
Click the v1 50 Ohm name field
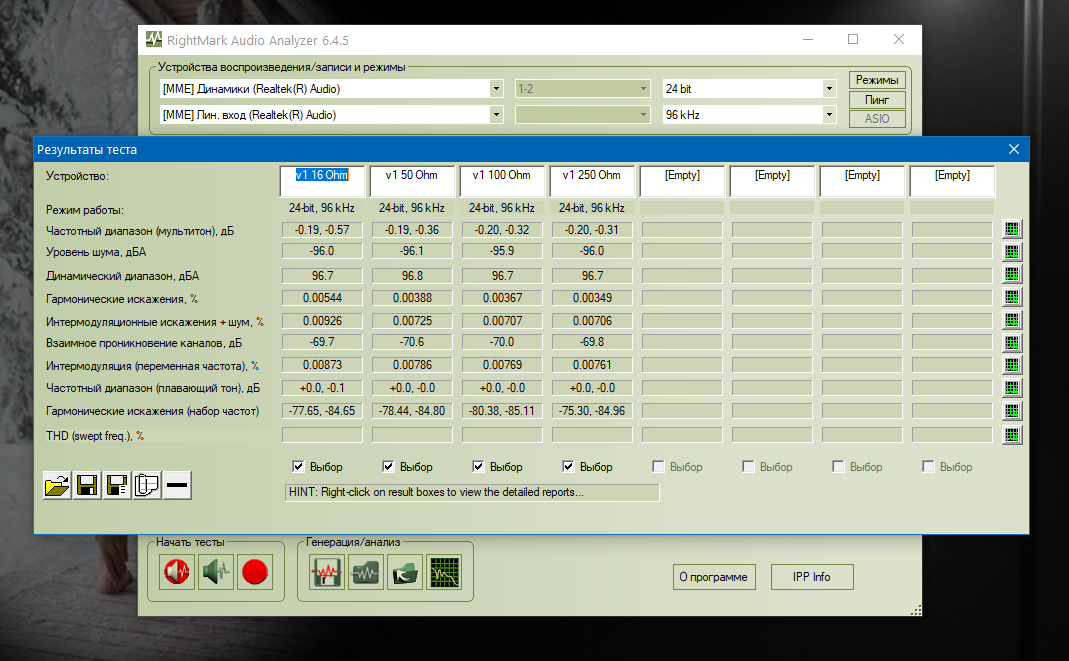coord(412,181)
